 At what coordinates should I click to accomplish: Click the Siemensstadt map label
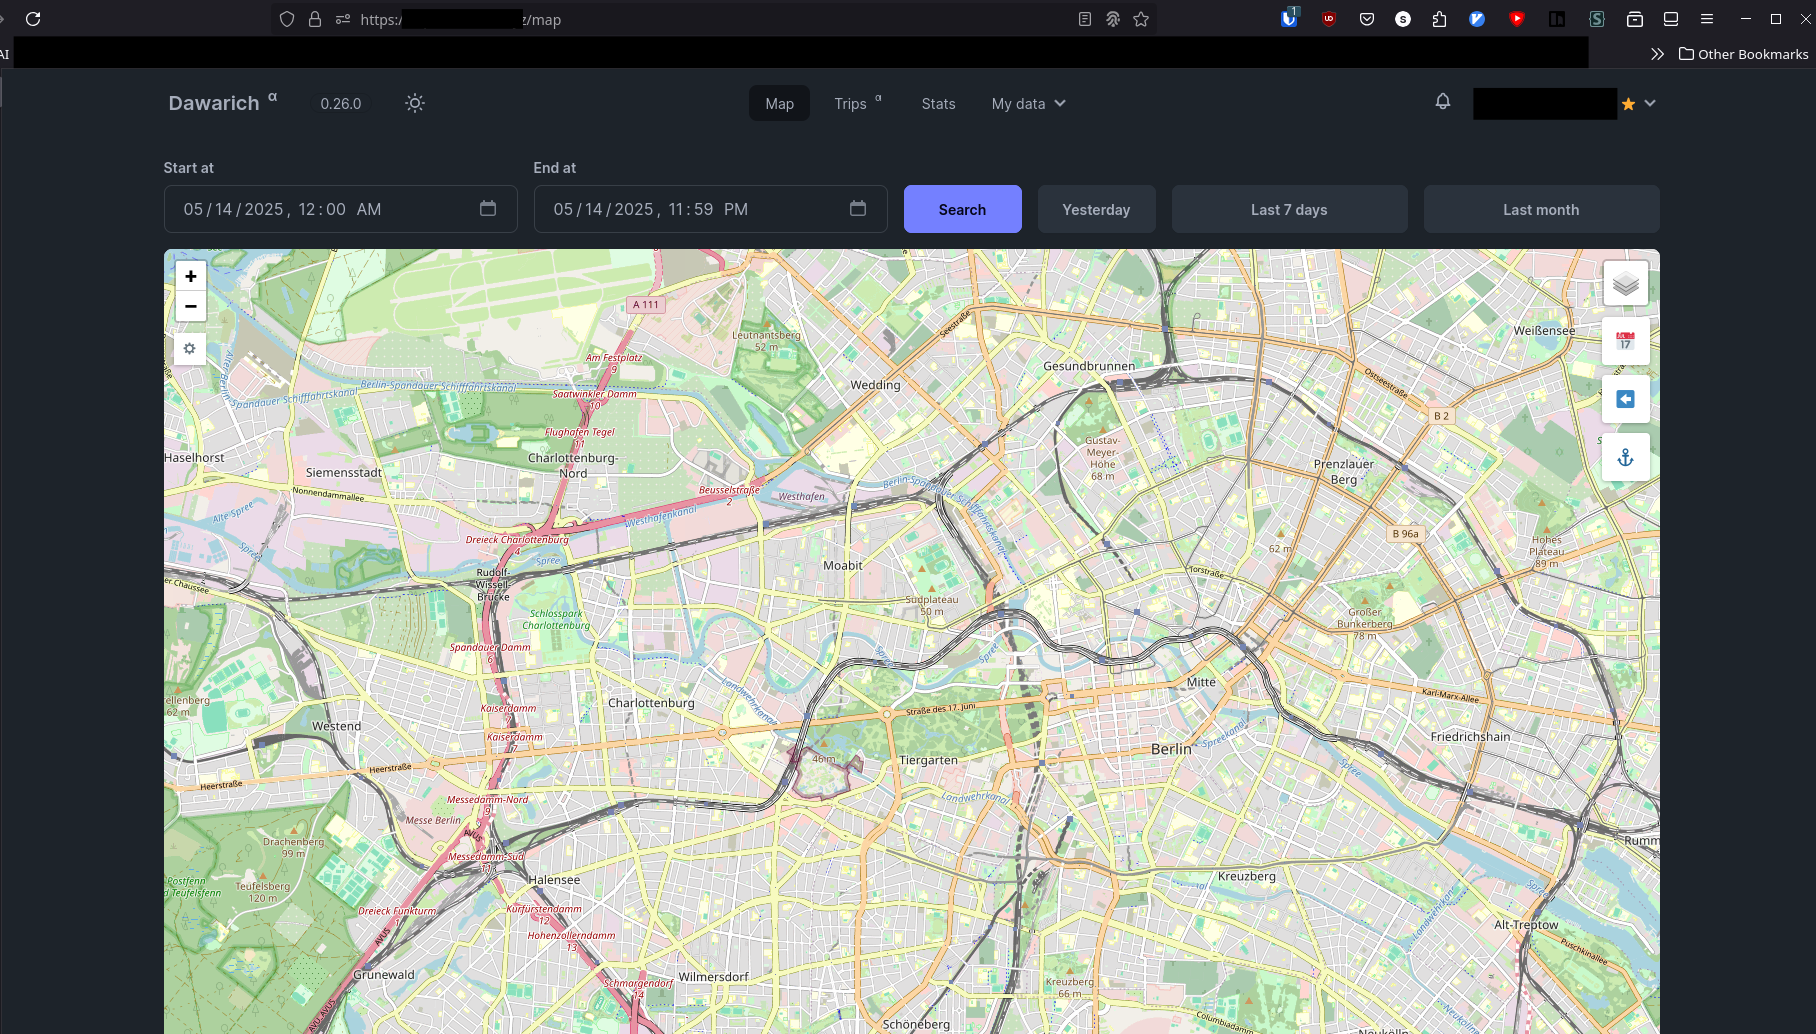click(344, 472)
